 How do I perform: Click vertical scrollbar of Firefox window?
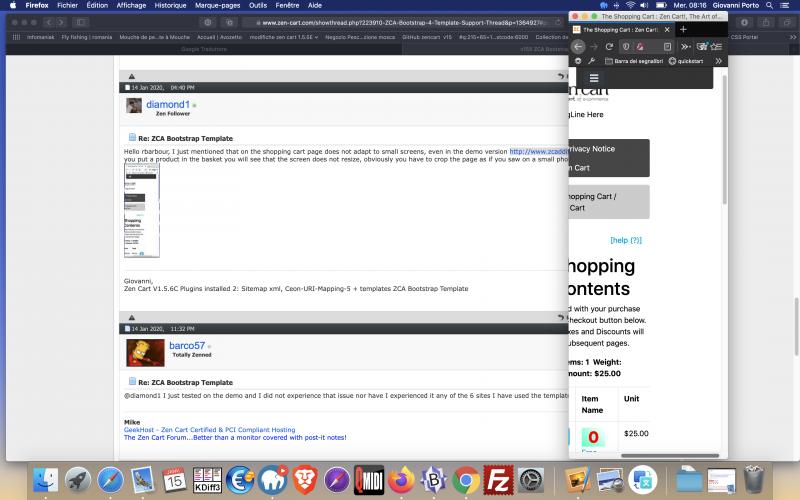[x=724, y=140]
